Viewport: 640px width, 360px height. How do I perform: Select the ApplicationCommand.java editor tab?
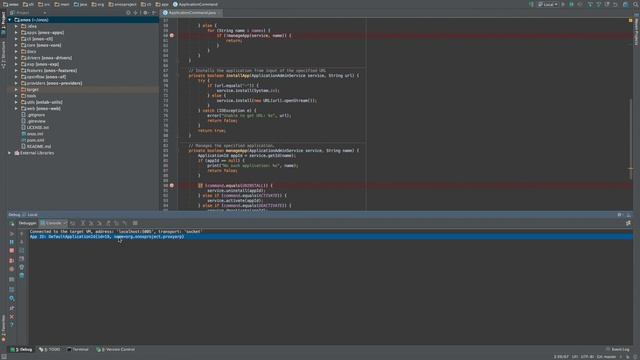click(192, 13)
